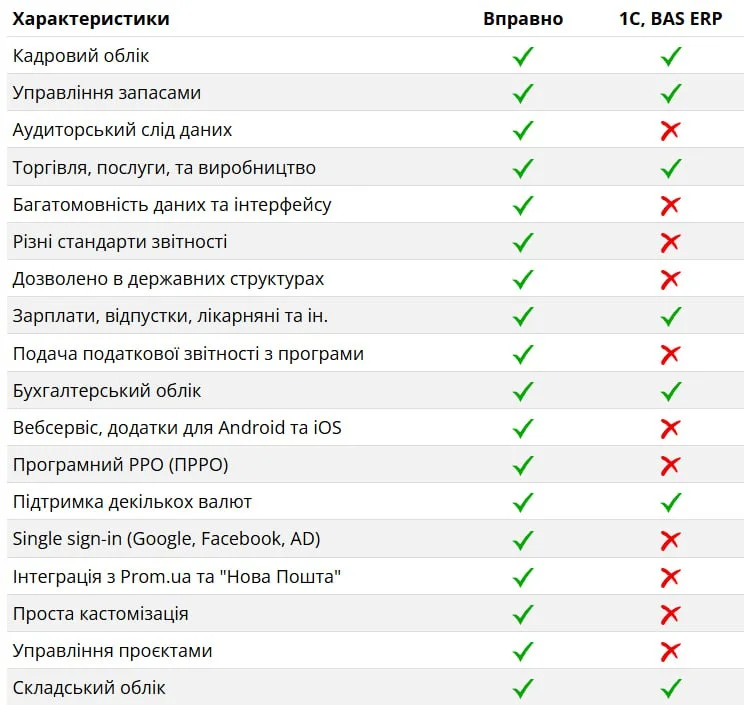The width and height of the screenshot is (744, 705).
Task: Click the Подача податкової звітності row label
Action: pos(188,354)
